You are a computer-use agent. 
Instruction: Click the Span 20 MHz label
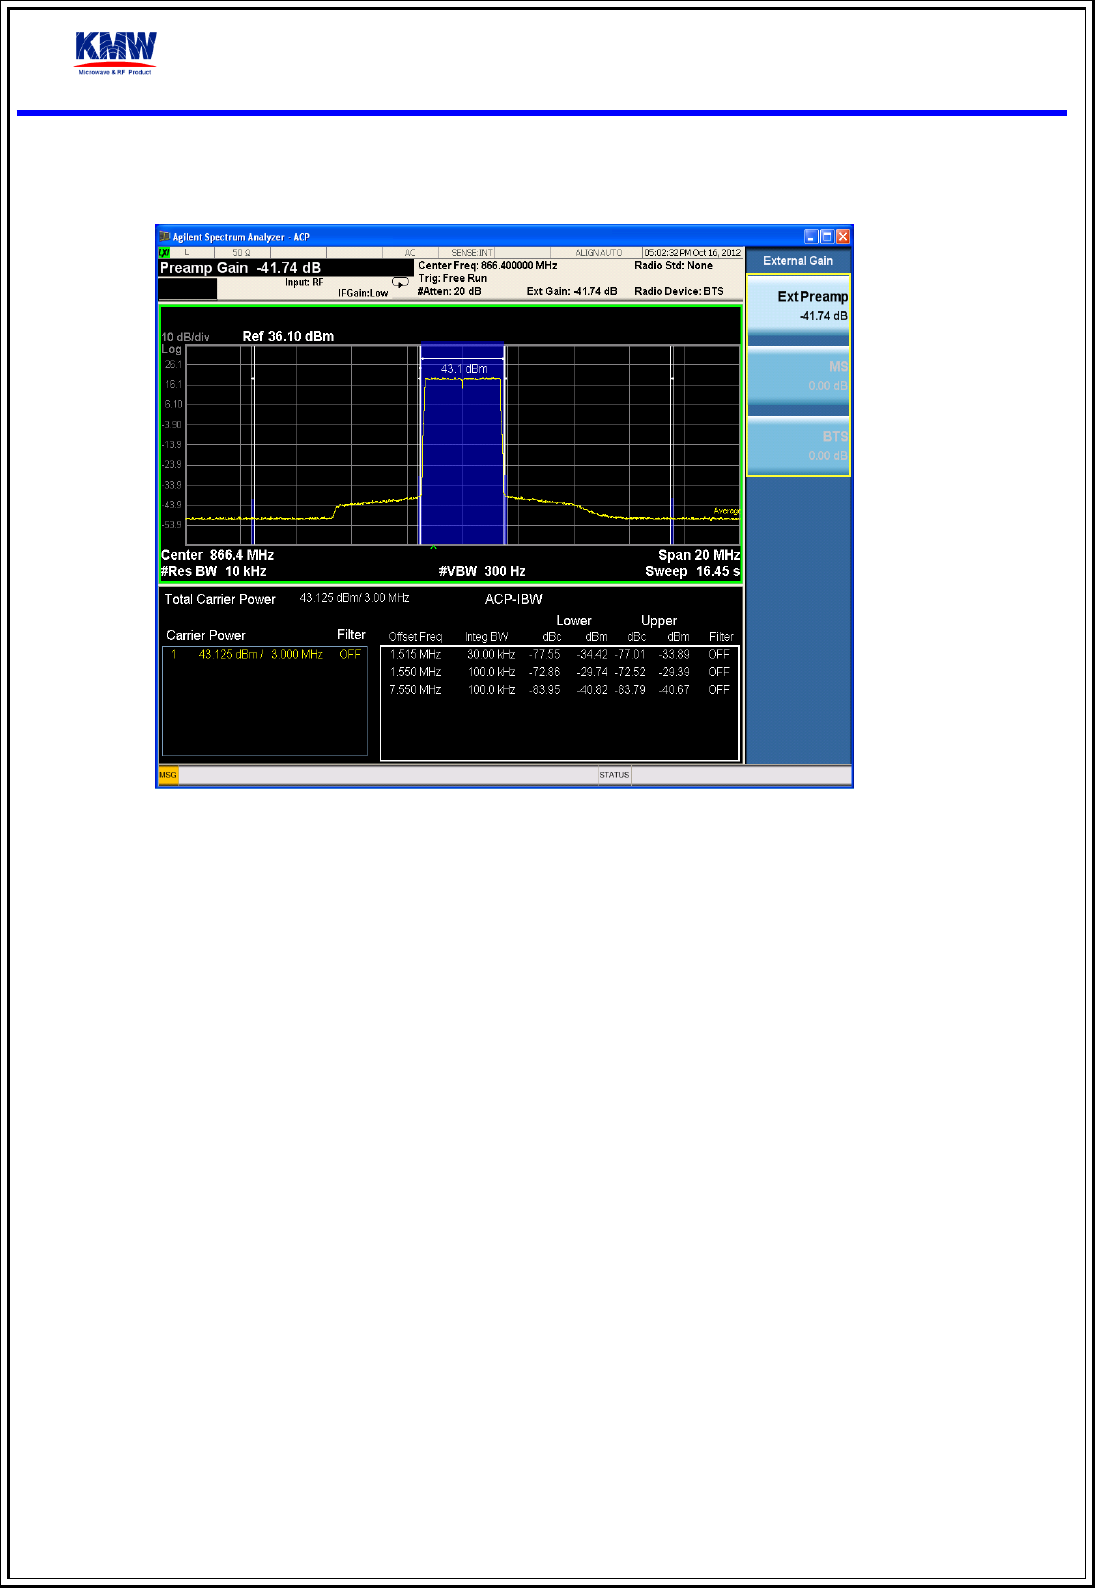(x=699, y=555)
